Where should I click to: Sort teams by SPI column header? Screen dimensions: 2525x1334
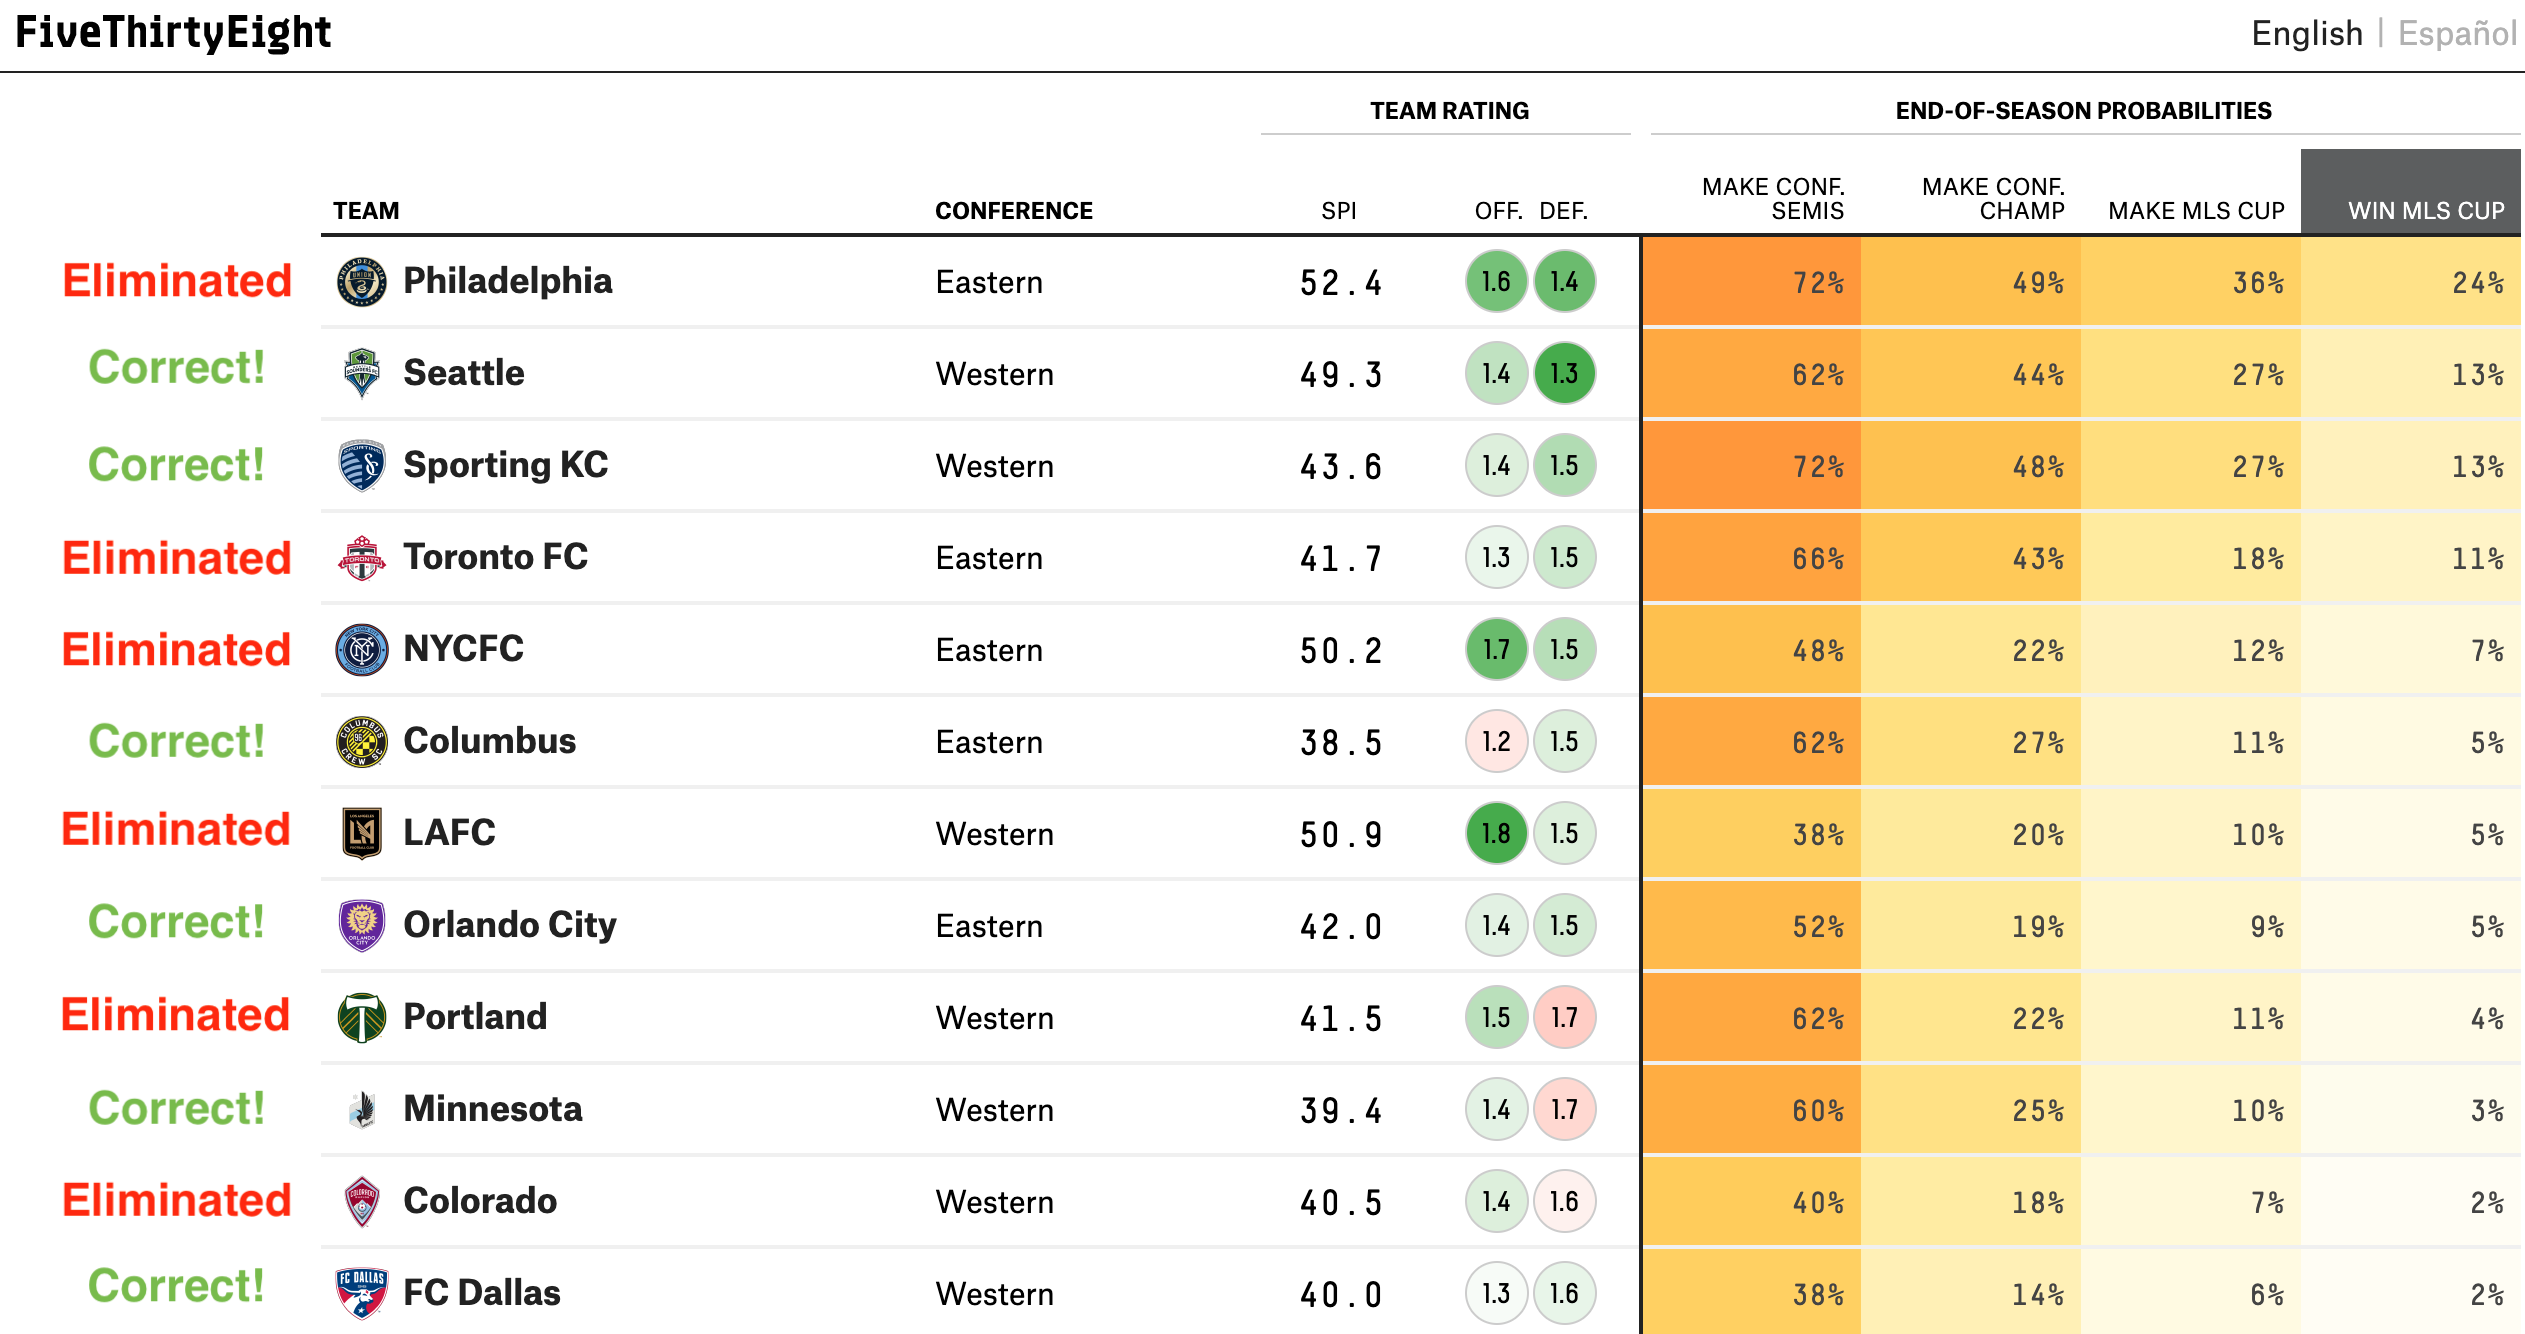[x=1338, y=211]
